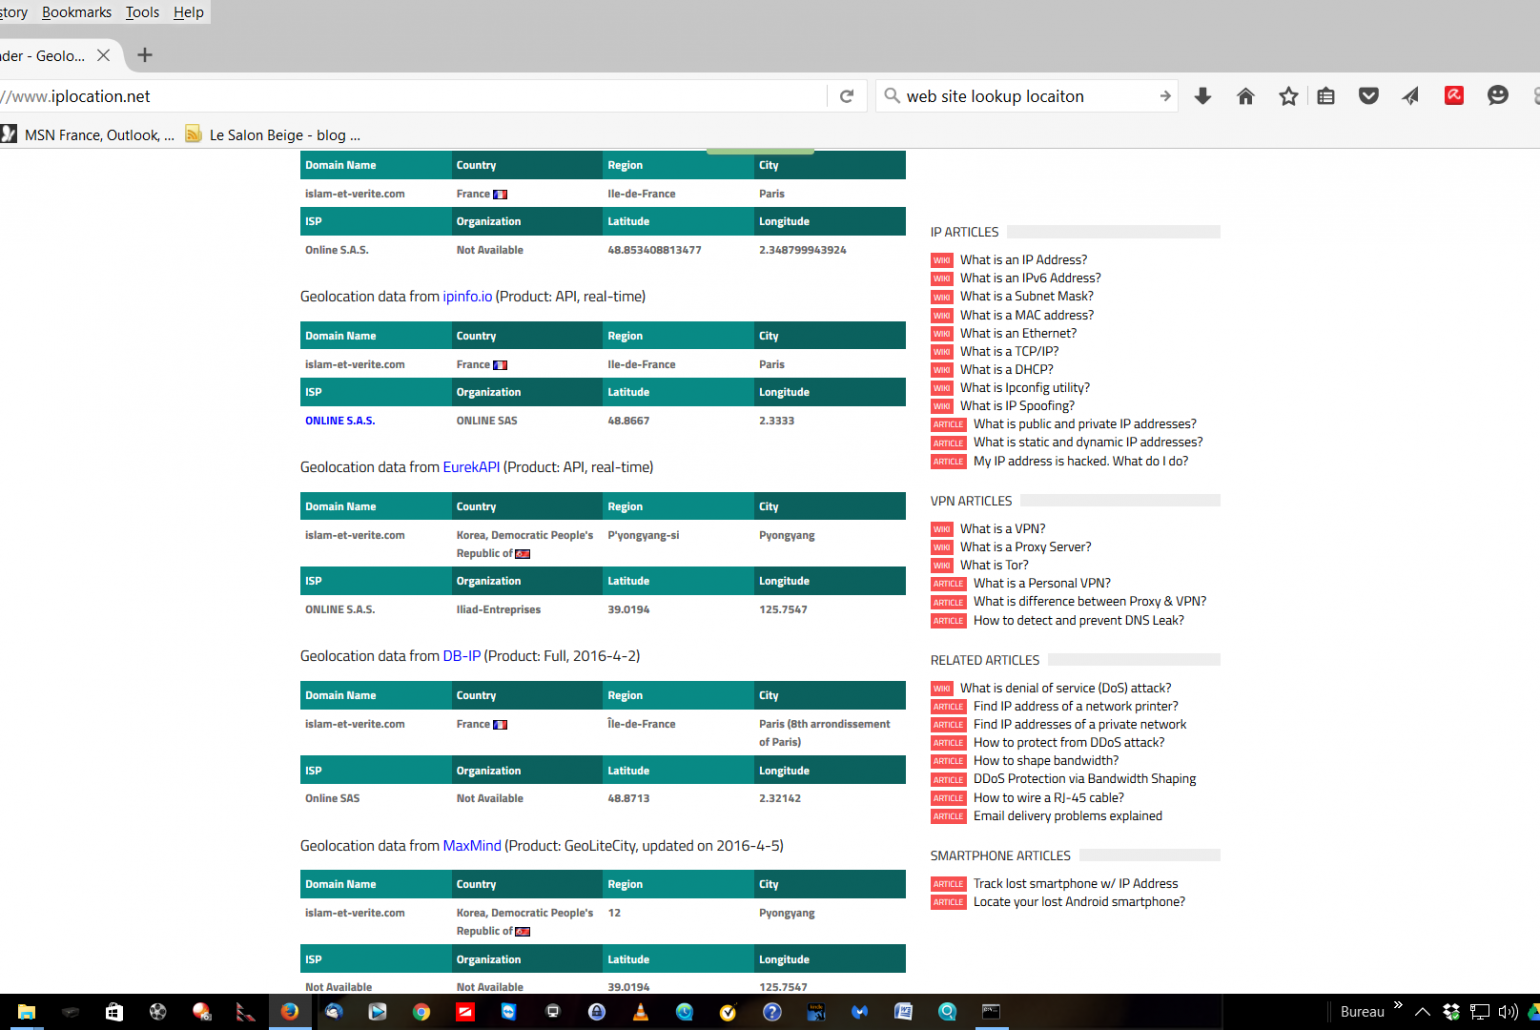1540x1030 pixels.
Task: Save page to Pocket
Action: (1369, 96)
